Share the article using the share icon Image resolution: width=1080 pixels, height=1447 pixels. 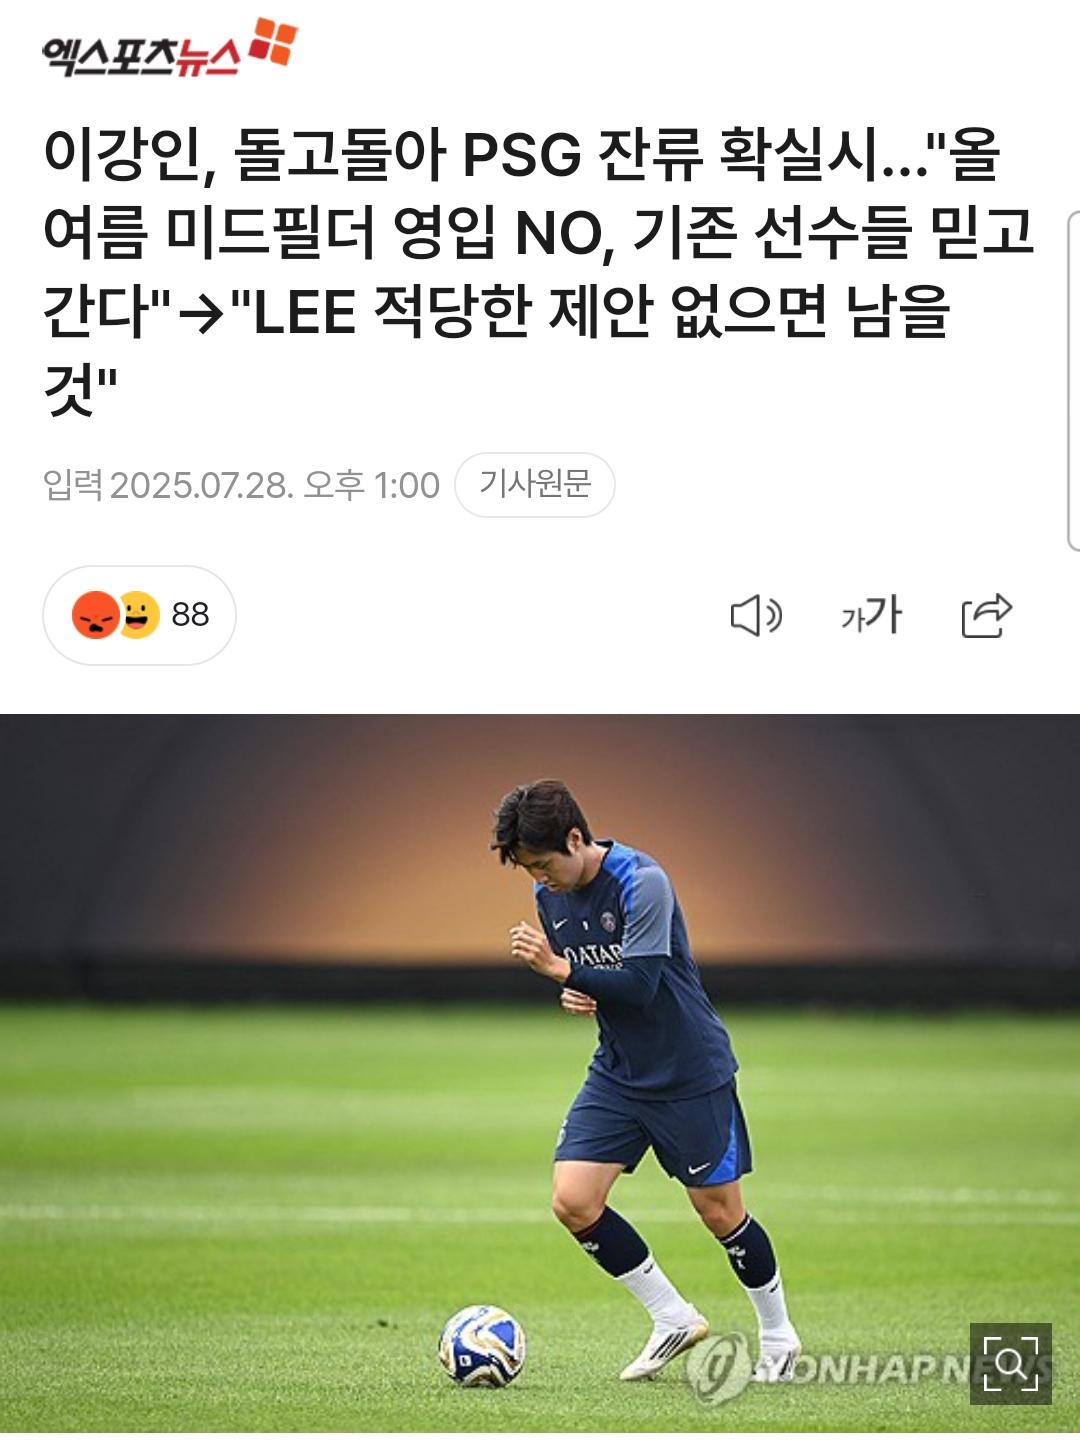point(987,615)
